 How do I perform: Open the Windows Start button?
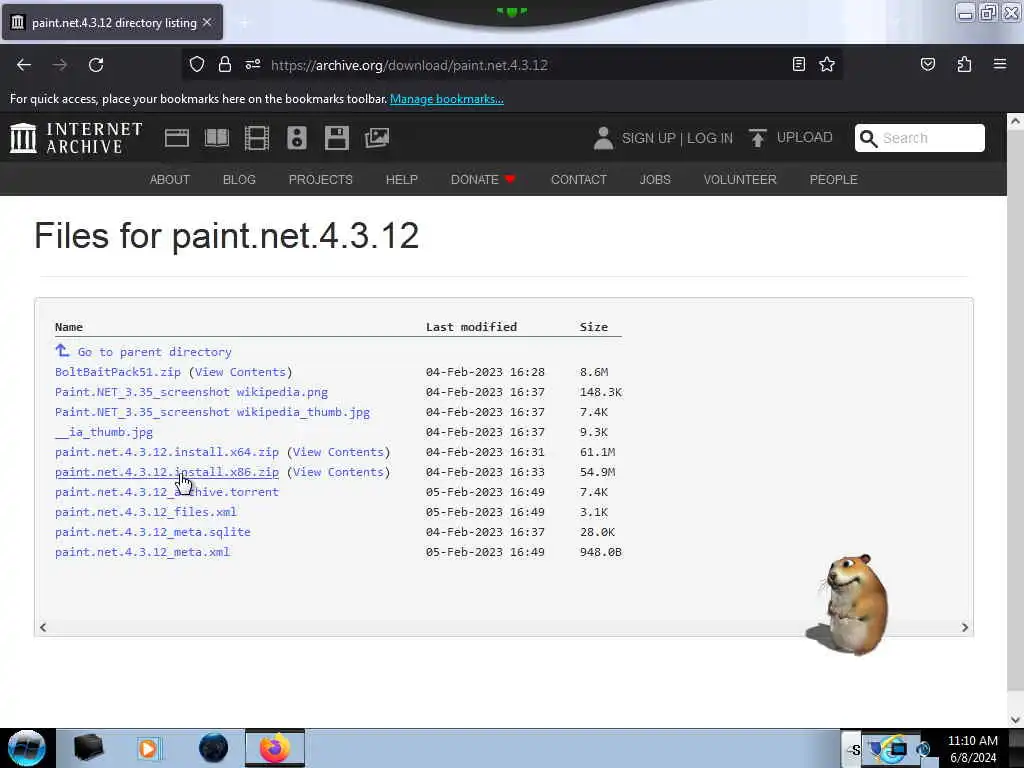27,748
